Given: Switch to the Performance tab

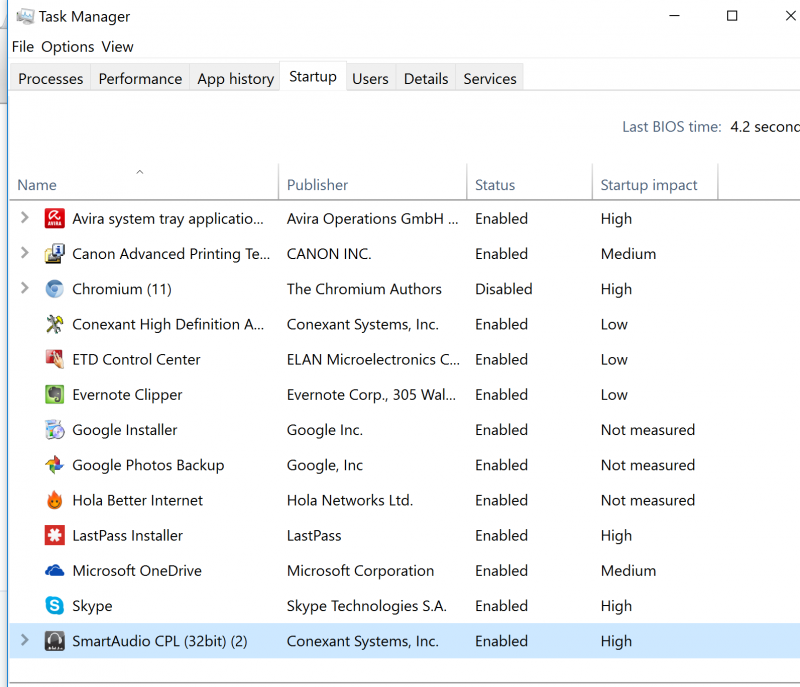Looking at the screenshot, I should pyautogui.click(x=140, y=79).
